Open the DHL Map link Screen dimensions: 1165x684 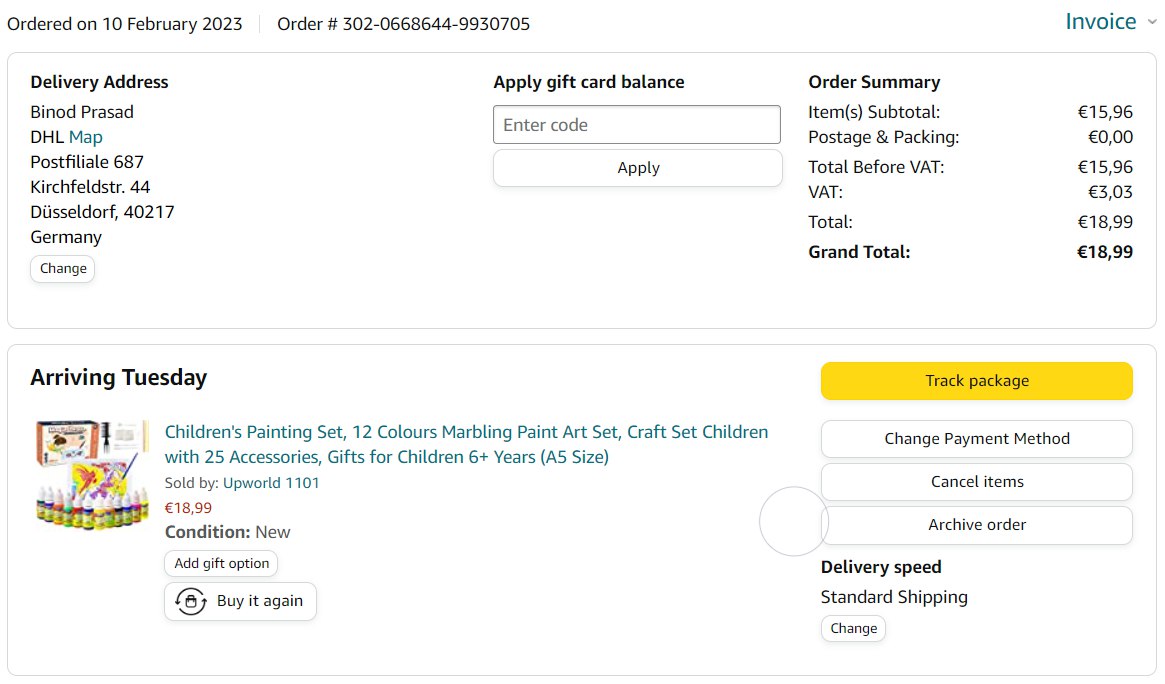click(x=85, y=137)
